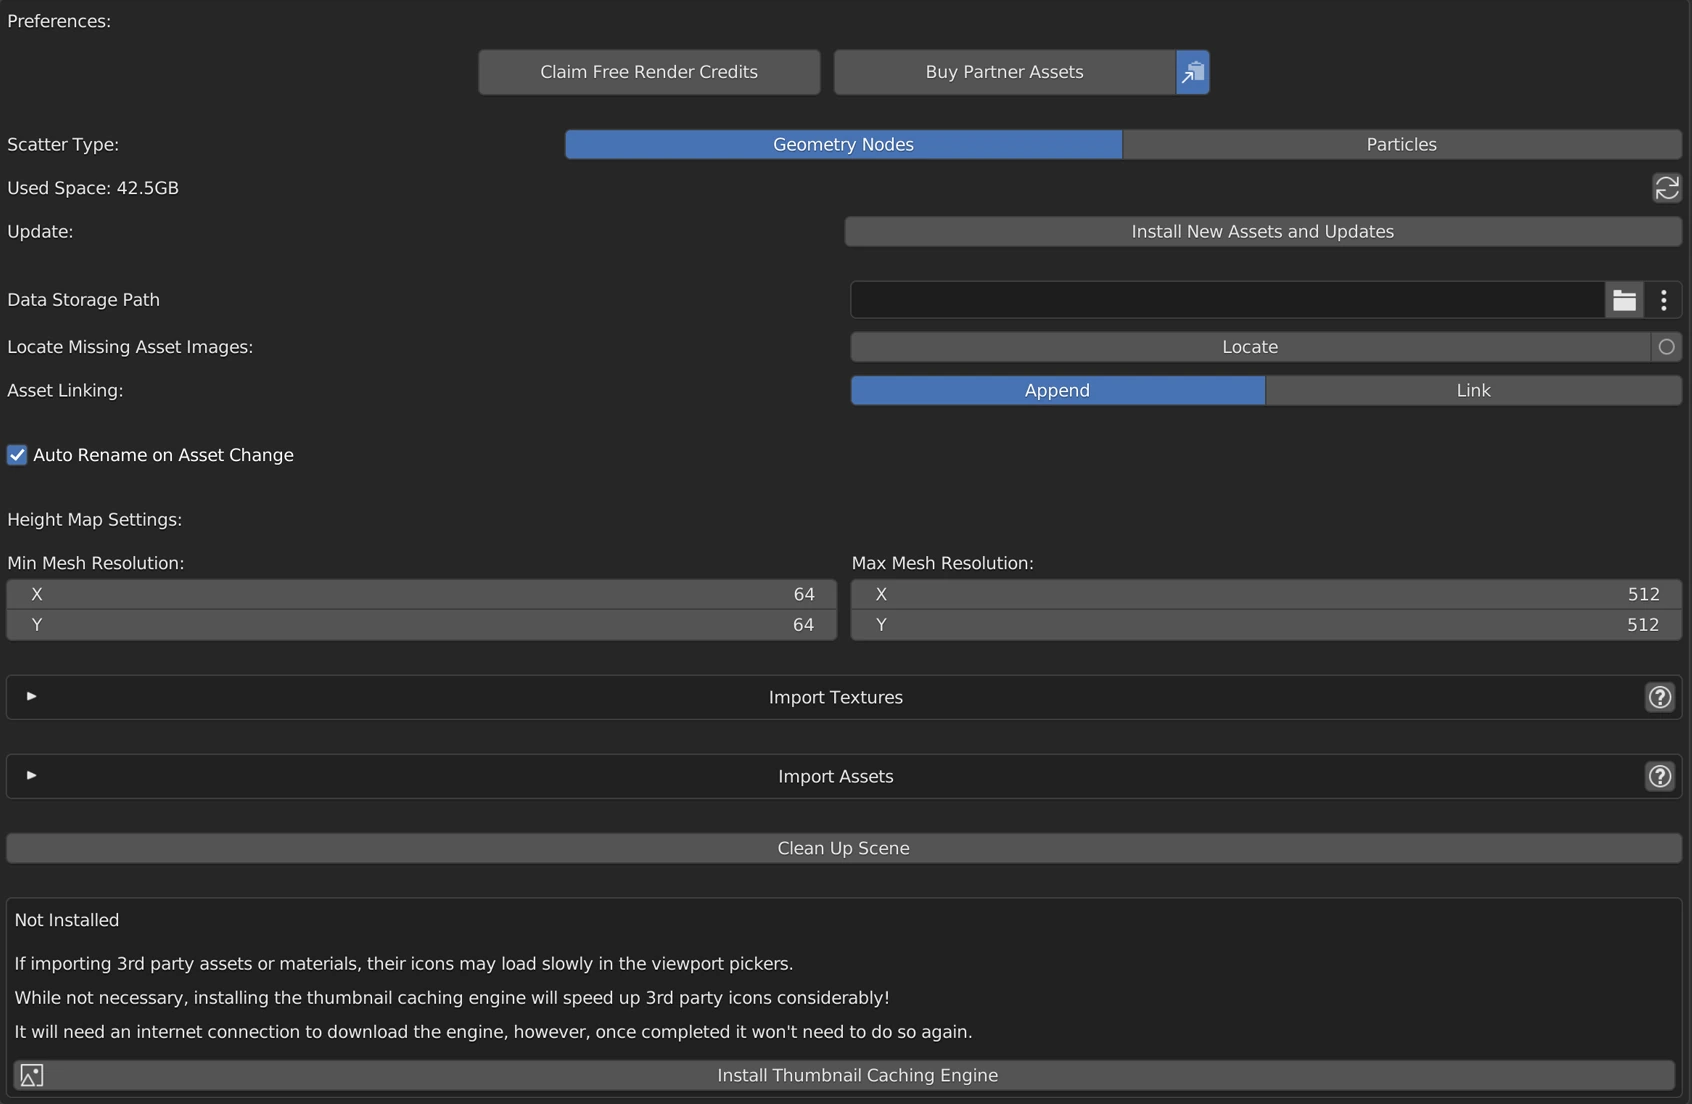This screenshot has width=1692, height=1104.
Task: Select Append asset linking mode
Action: [x=1057, y=390]
